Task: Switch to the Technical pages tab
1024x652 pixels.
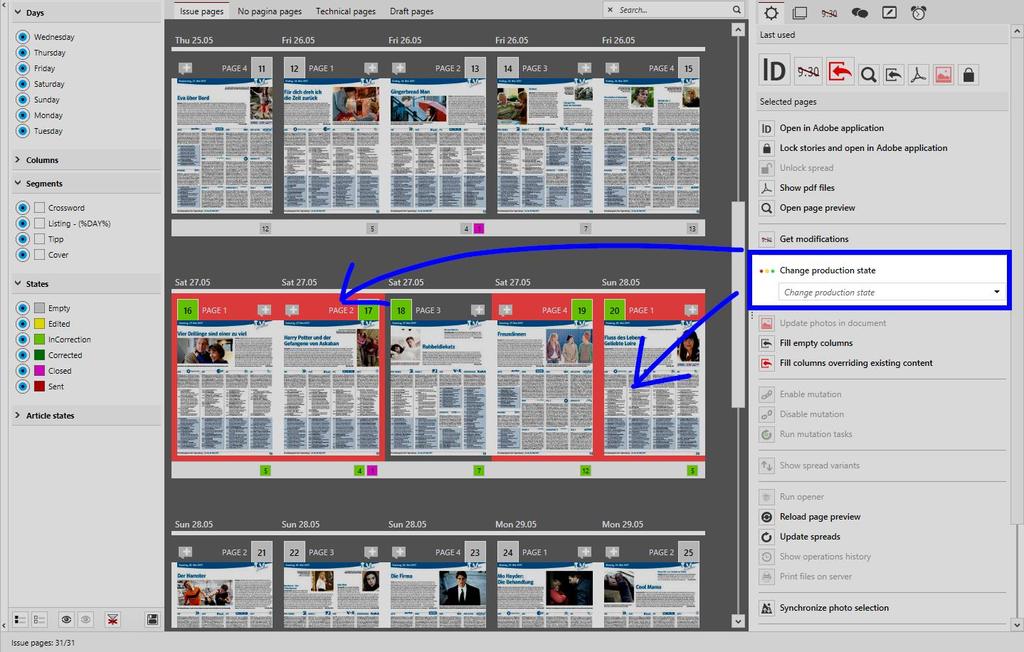Action: [x=345, y=11]
